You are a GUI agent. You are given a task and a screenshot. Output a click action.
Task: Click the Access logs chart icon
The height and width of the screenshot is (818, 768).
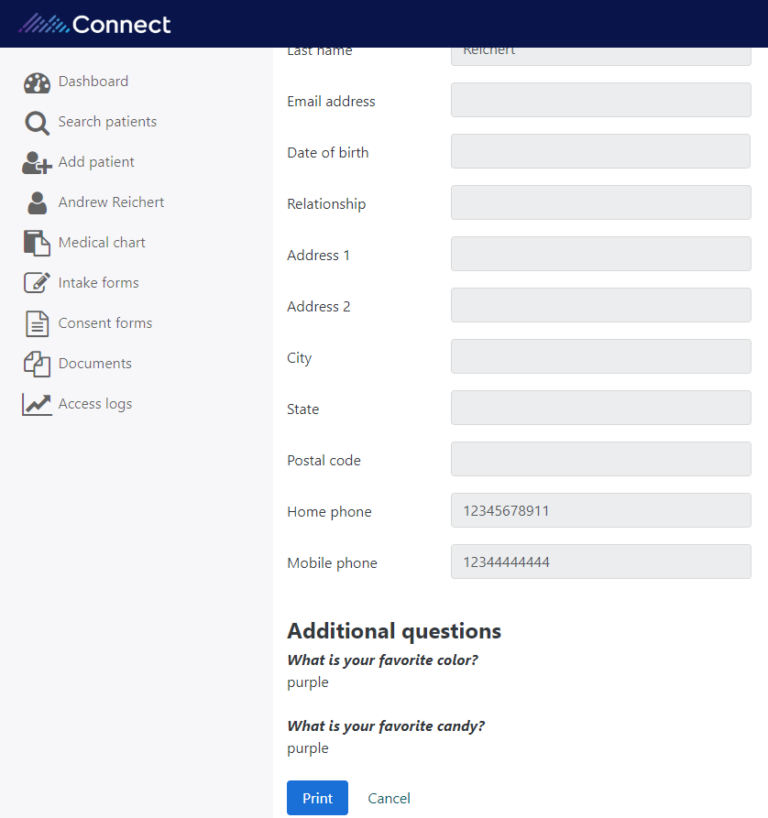(x=37, y=404)
